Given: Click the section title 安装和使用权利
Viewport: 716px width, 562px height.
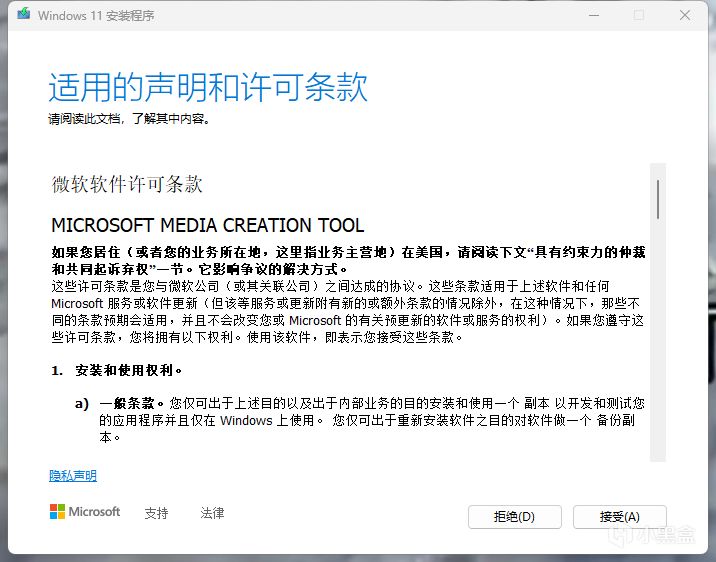Looking at the screenshot, I should pyautogui.click(x=128, y=370).
